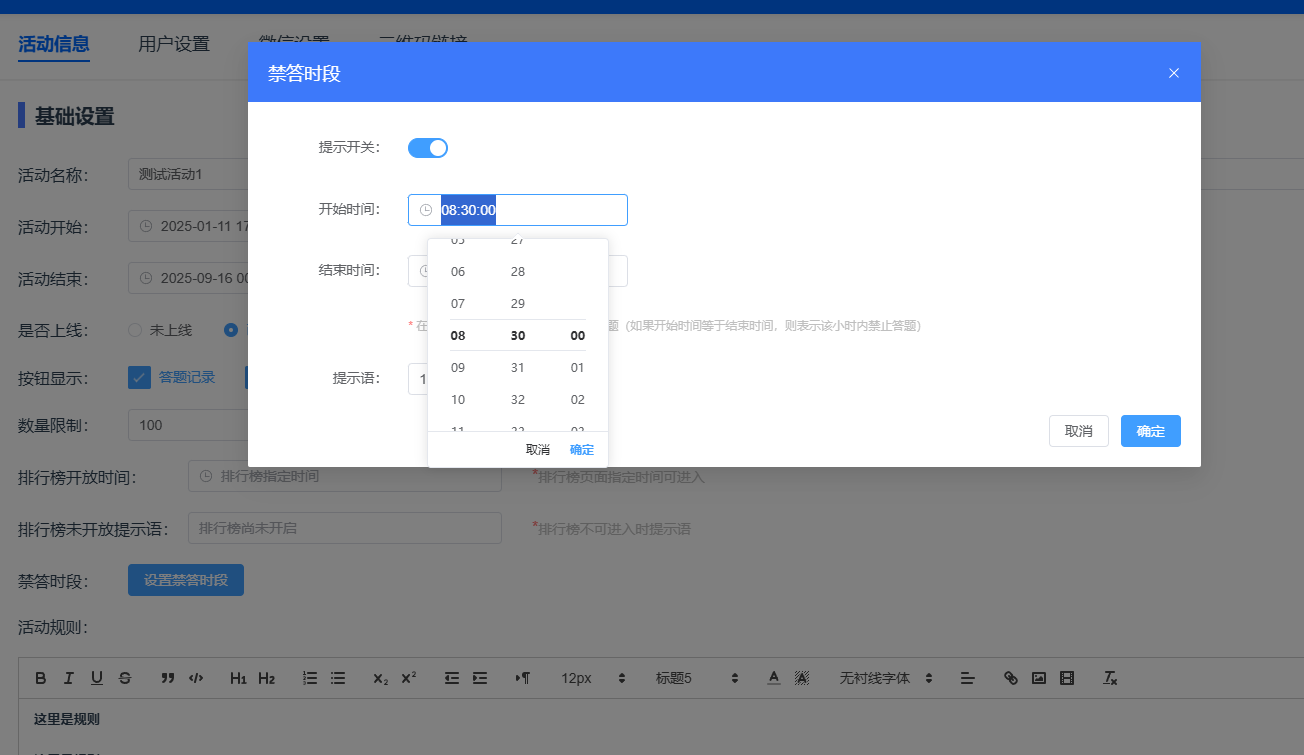Switch to the 用户设置 tab

tap(174, 44)
